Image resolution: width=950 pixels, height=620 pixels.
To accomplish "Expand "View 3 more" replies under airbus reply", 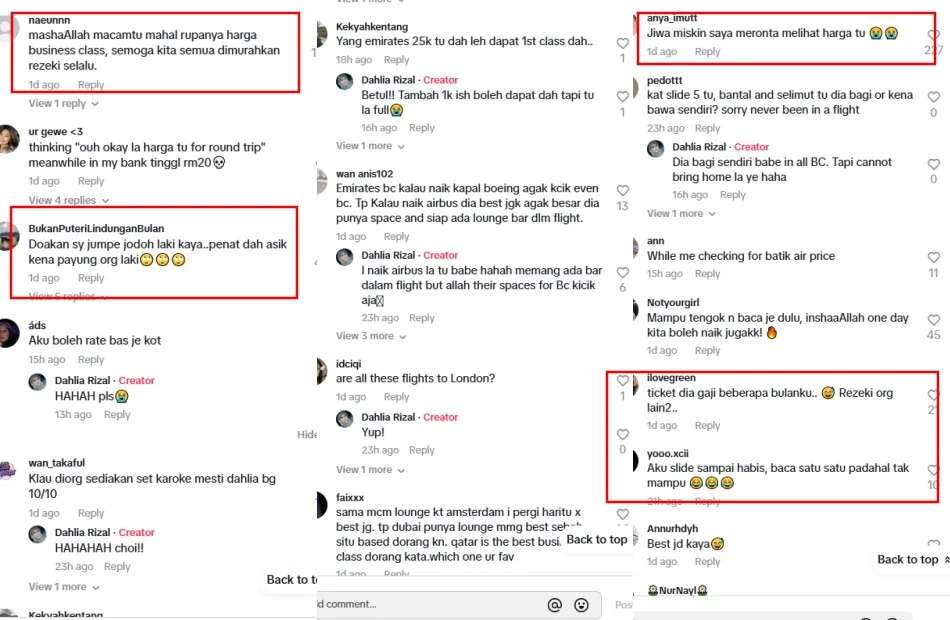I will (x=365, y=336).
